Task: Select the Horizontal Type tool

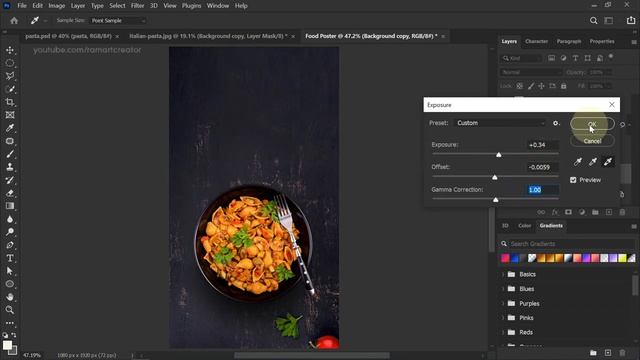Action: click(10, 258)
